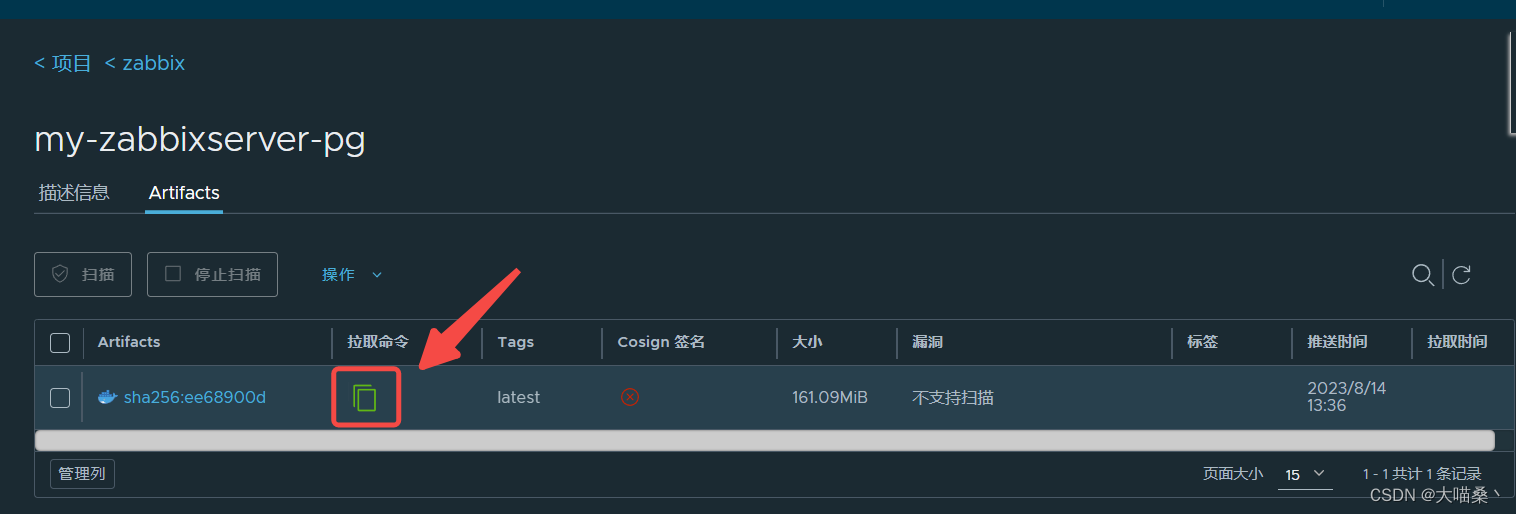Open the artifact search magnifier

tap(1422, 274)
